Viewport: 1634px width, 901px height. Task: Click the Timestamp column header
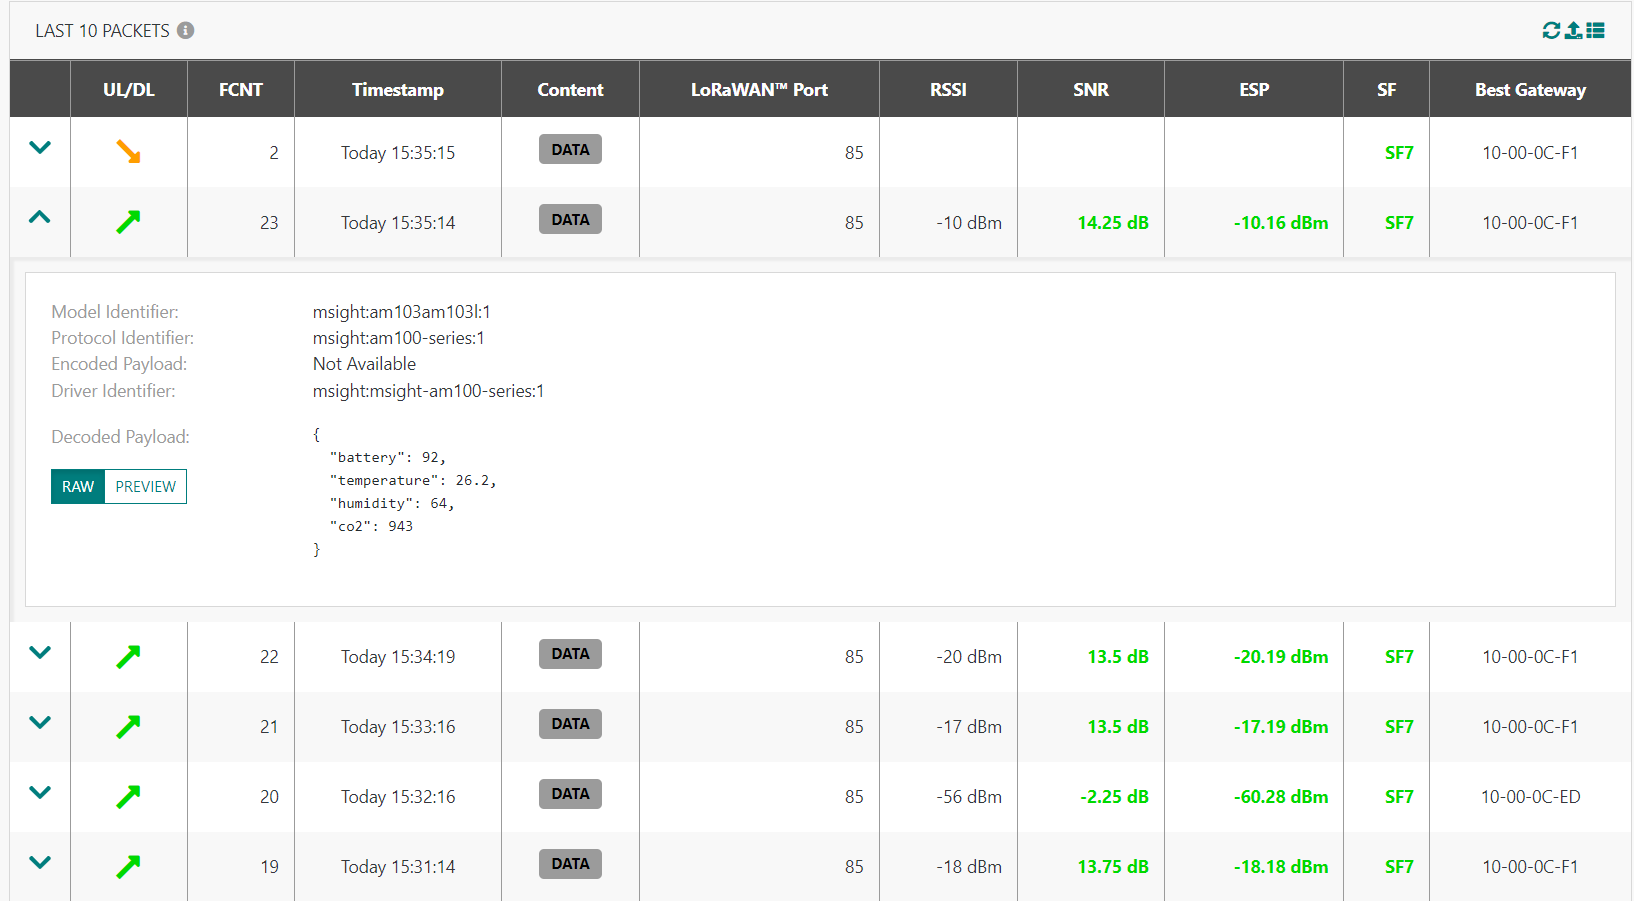click(x=397, y=90)
